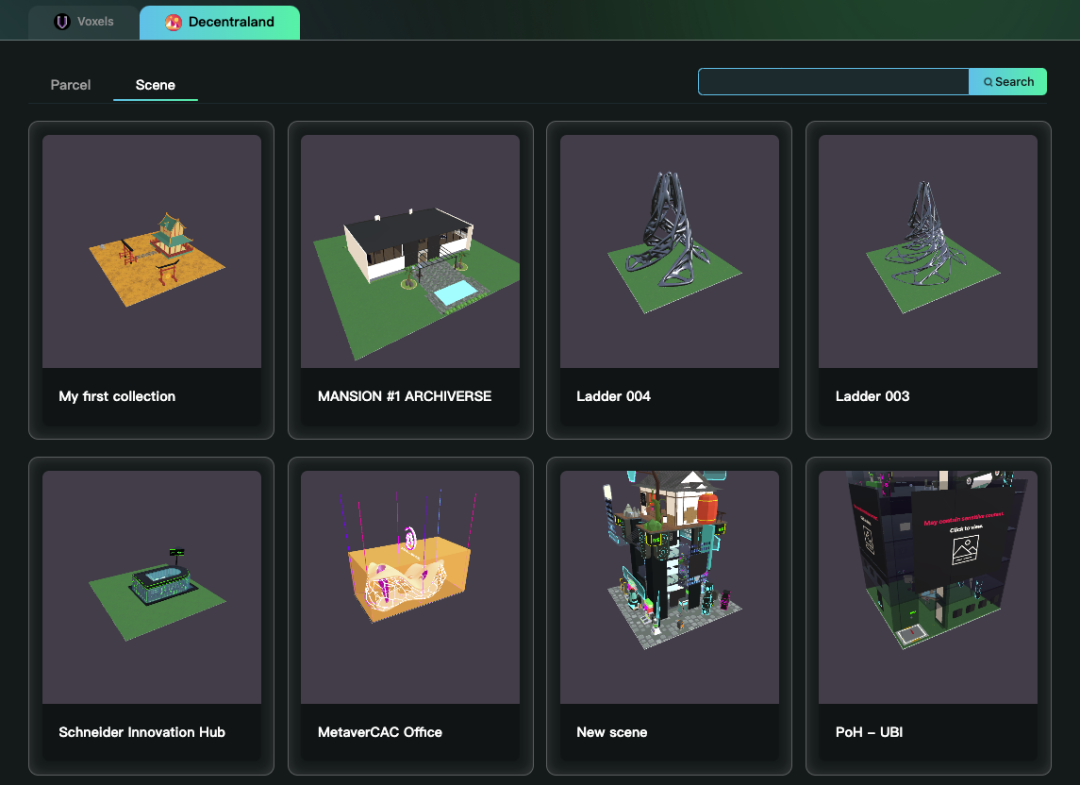Click the 'Ladder 003' title
This screenshot has width=1080, height=785.
tap(872, 396)
